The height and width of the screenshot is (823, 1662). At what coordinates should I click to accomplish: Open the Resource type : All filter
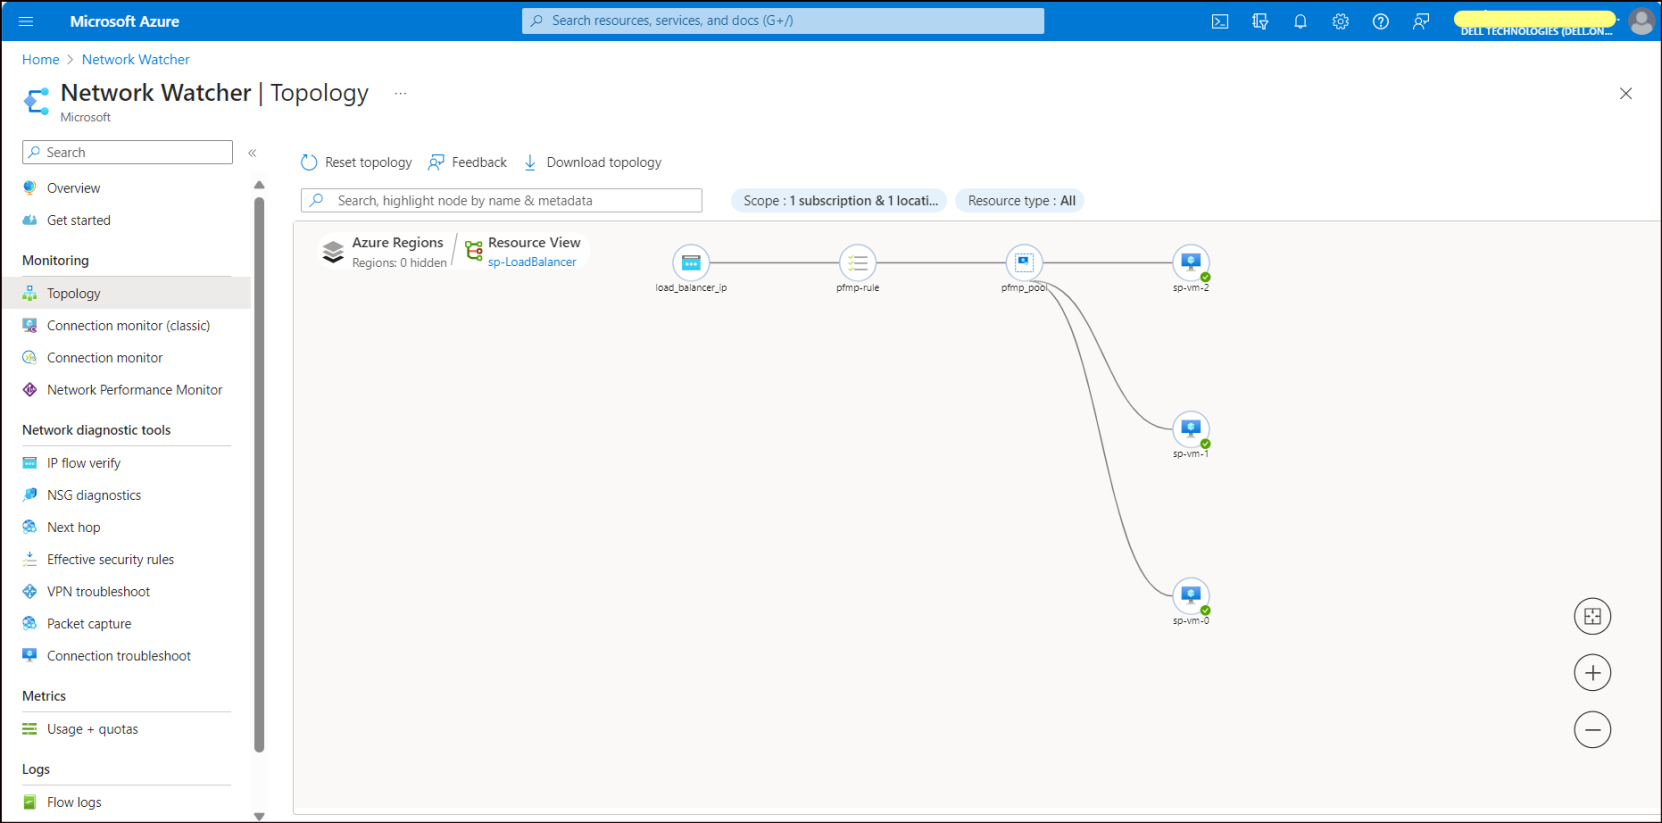[x=1021, y=201]
